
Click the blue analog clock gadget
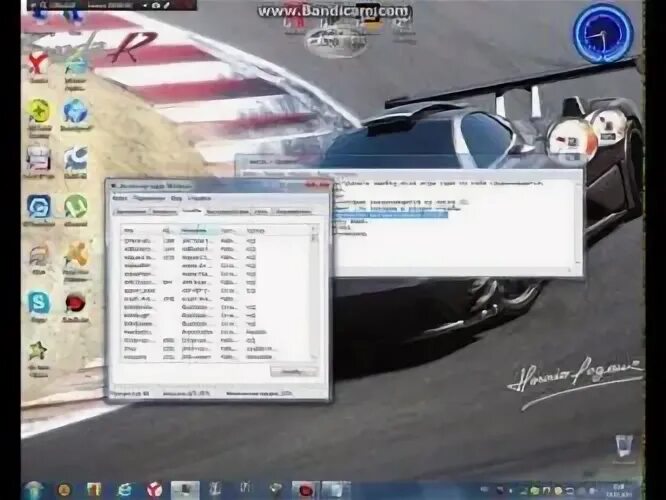pos(603,33)
